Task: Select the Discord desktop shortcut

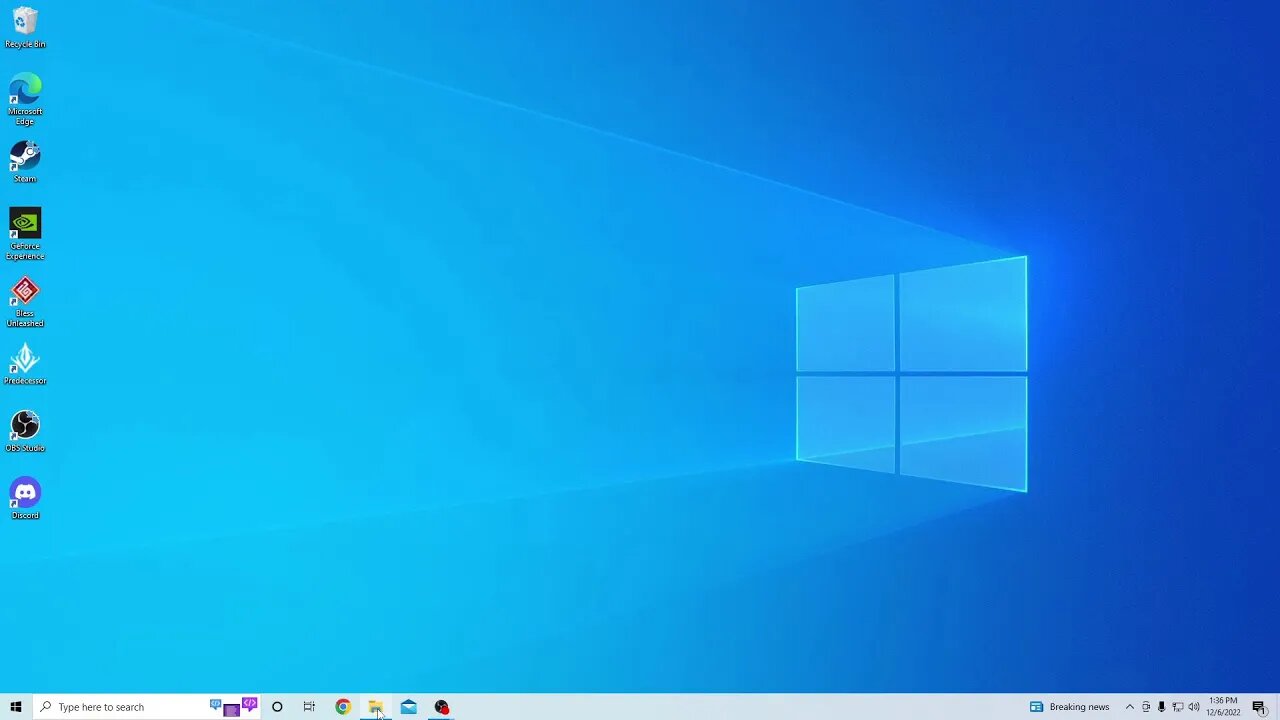Action: tap(25, 498)
